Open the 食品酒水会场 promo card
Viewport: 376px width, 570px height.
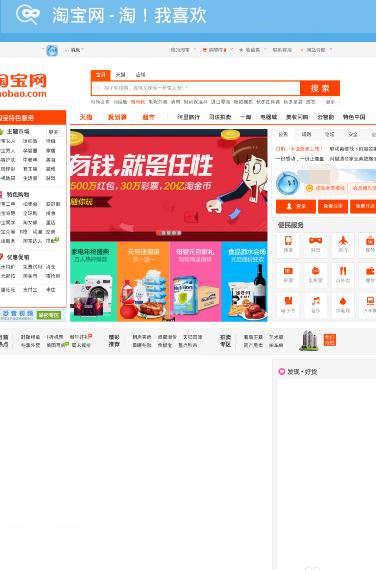point(245,282)
